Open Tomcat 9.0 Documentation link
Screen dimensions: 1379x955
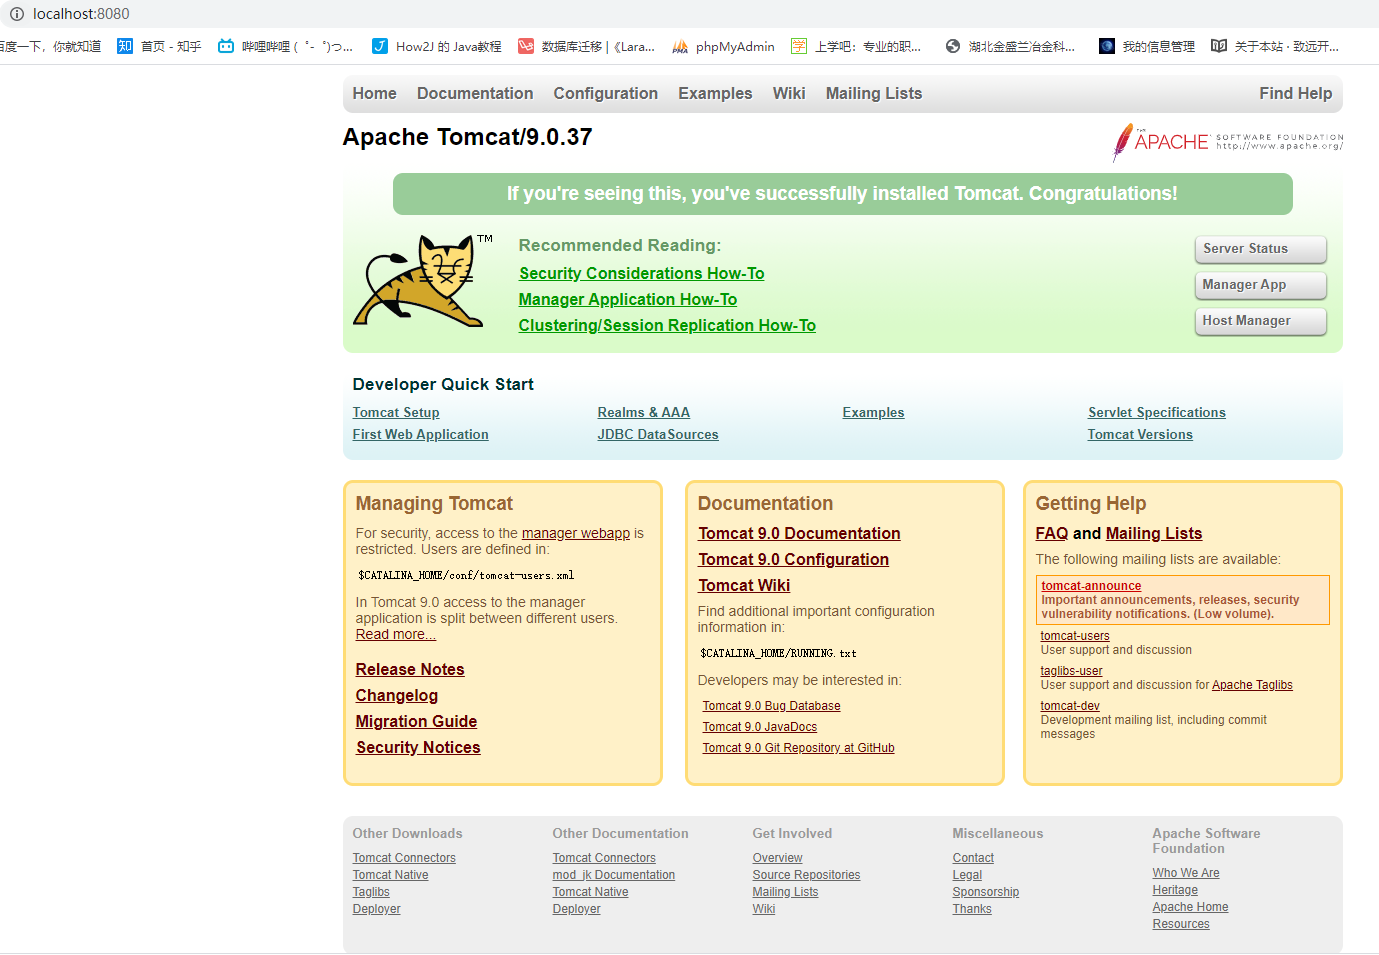(799, 533)
